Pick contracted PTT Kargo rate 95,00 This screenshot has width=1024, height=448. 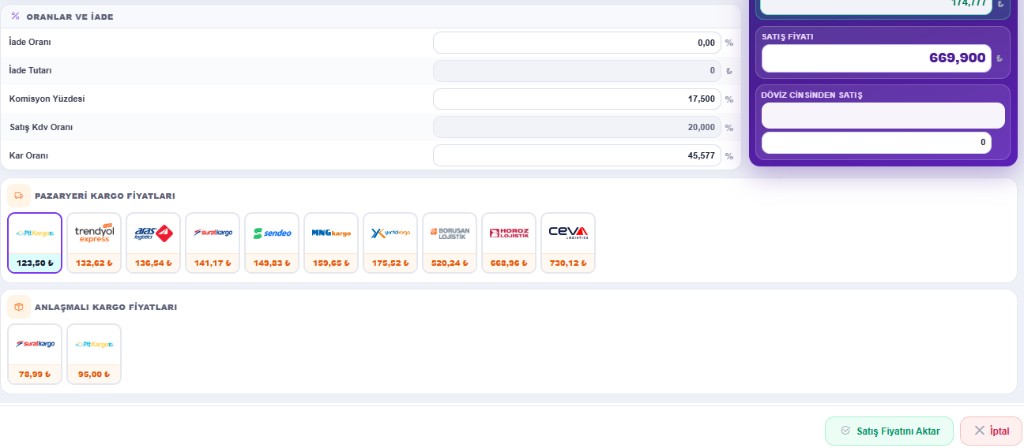94,354
